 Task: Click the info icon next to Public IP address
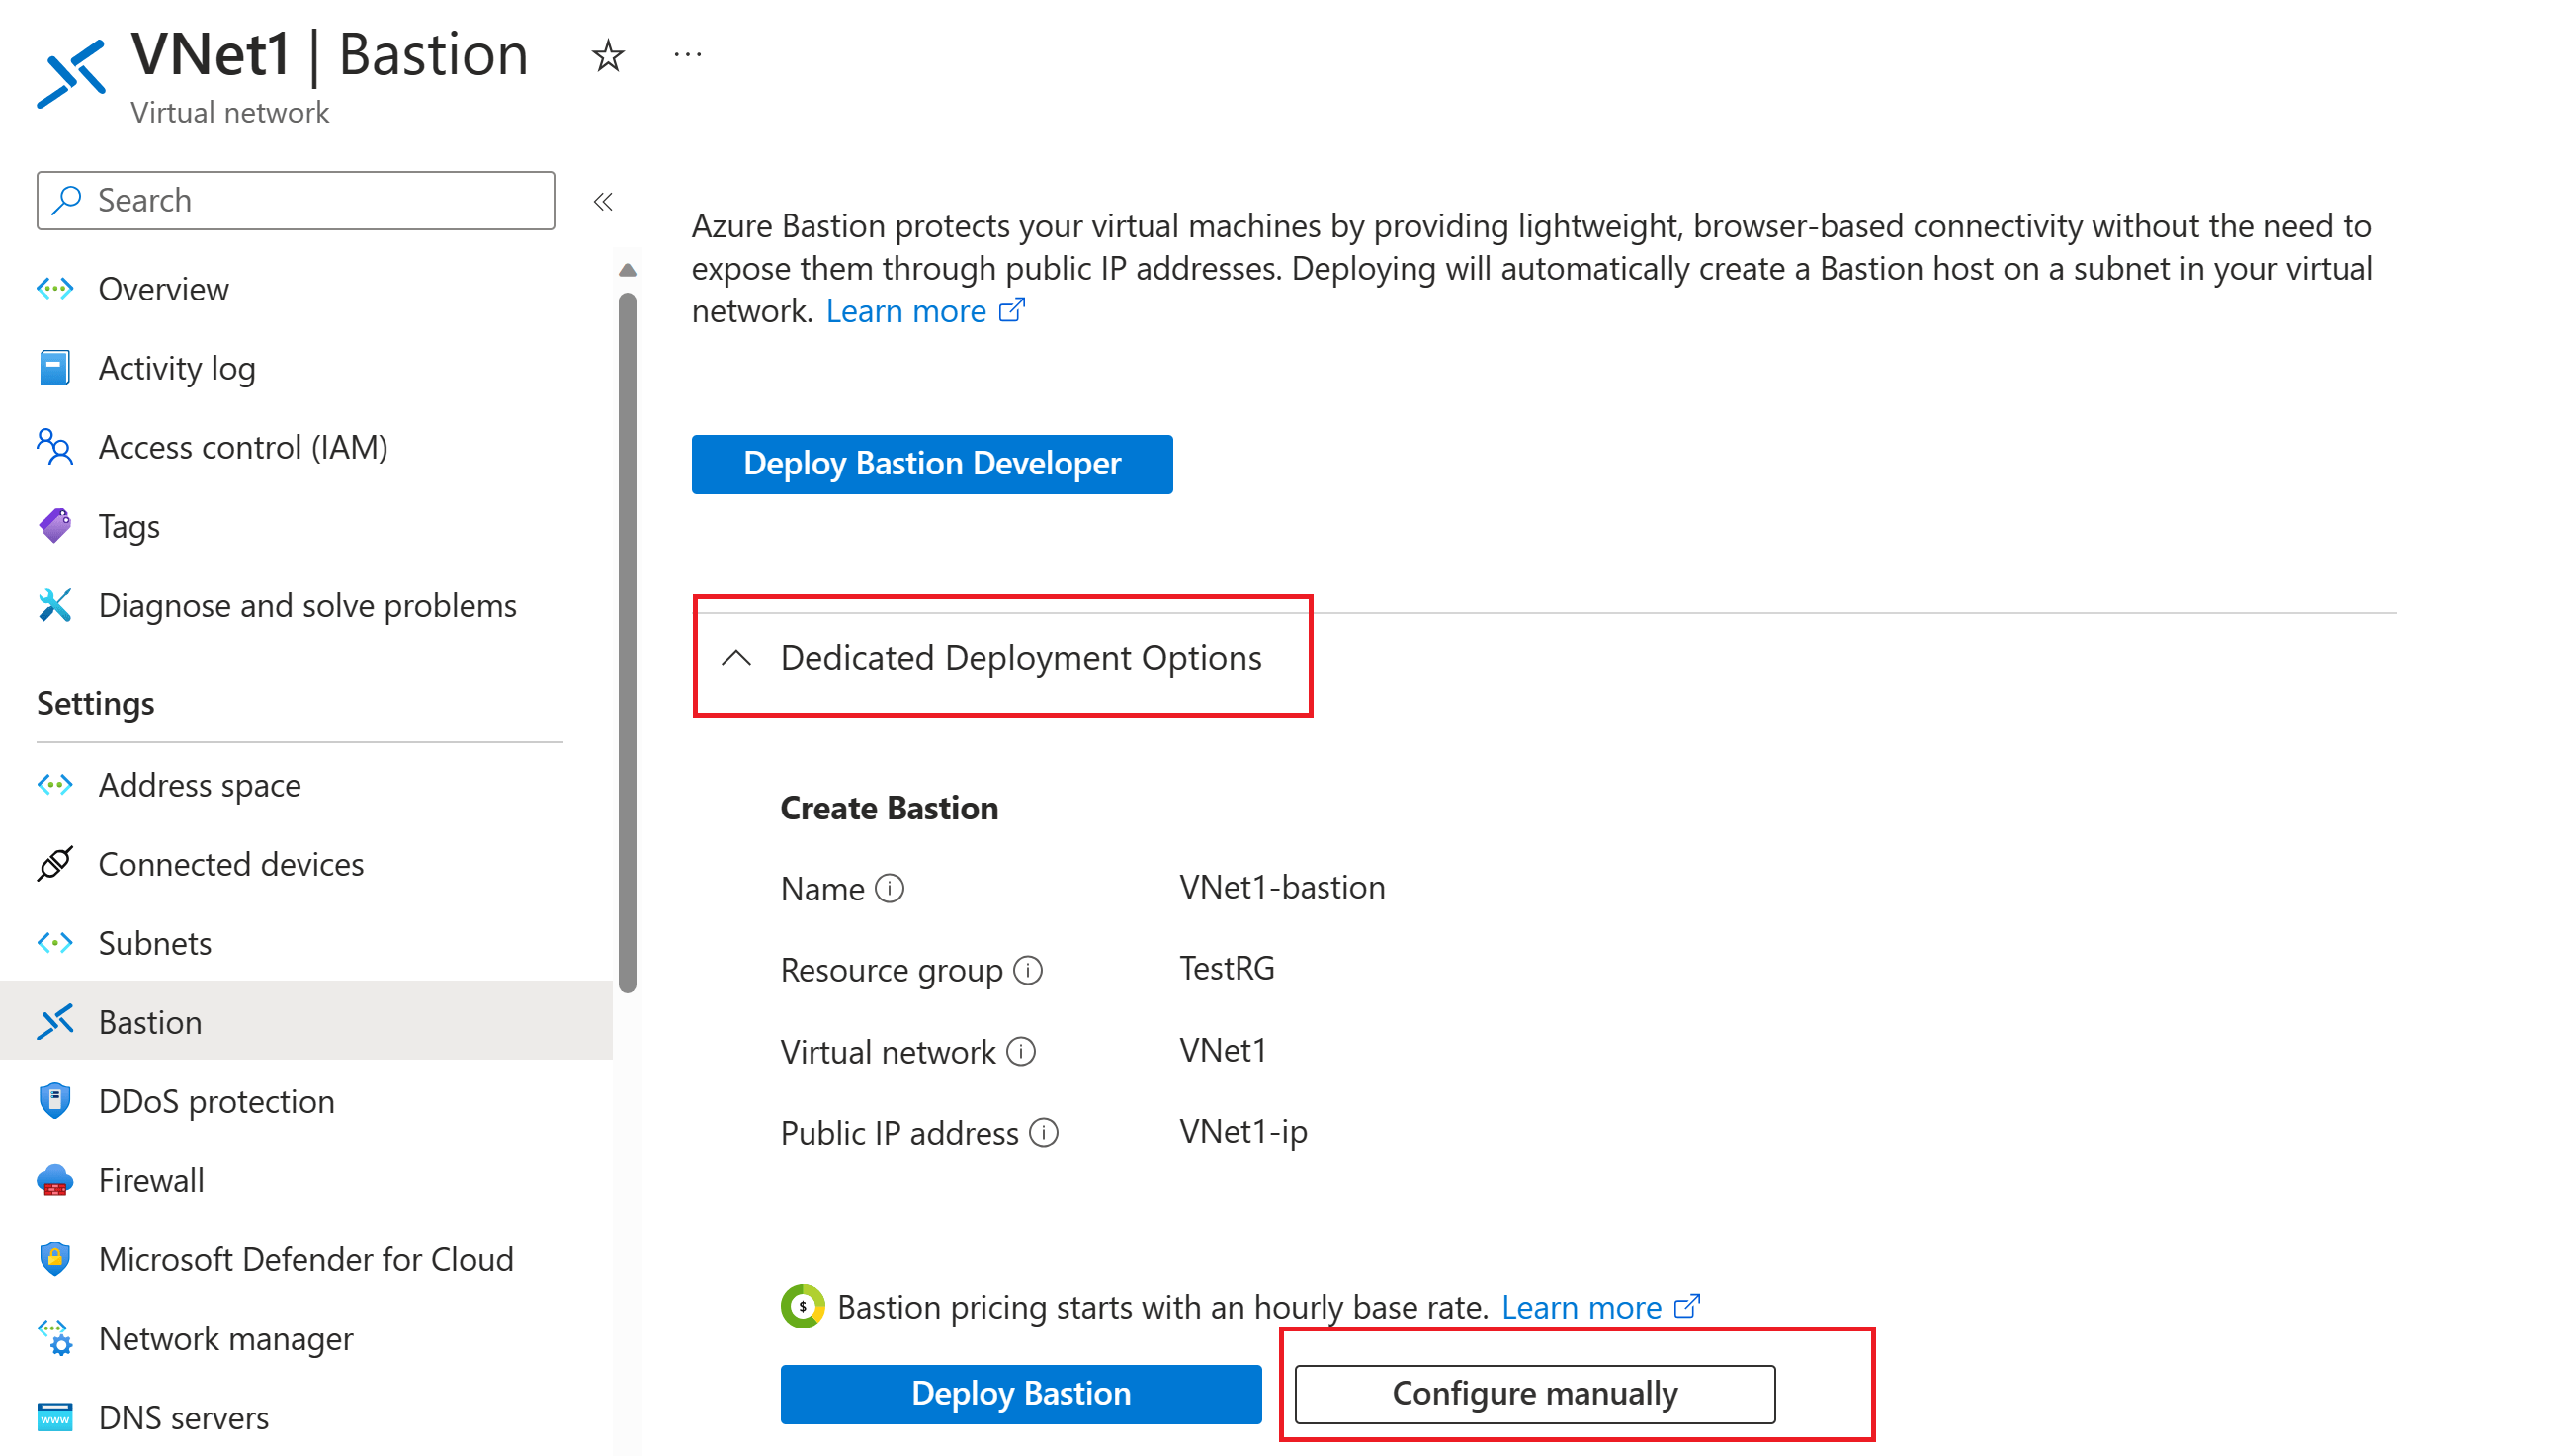(1046, 1133)
